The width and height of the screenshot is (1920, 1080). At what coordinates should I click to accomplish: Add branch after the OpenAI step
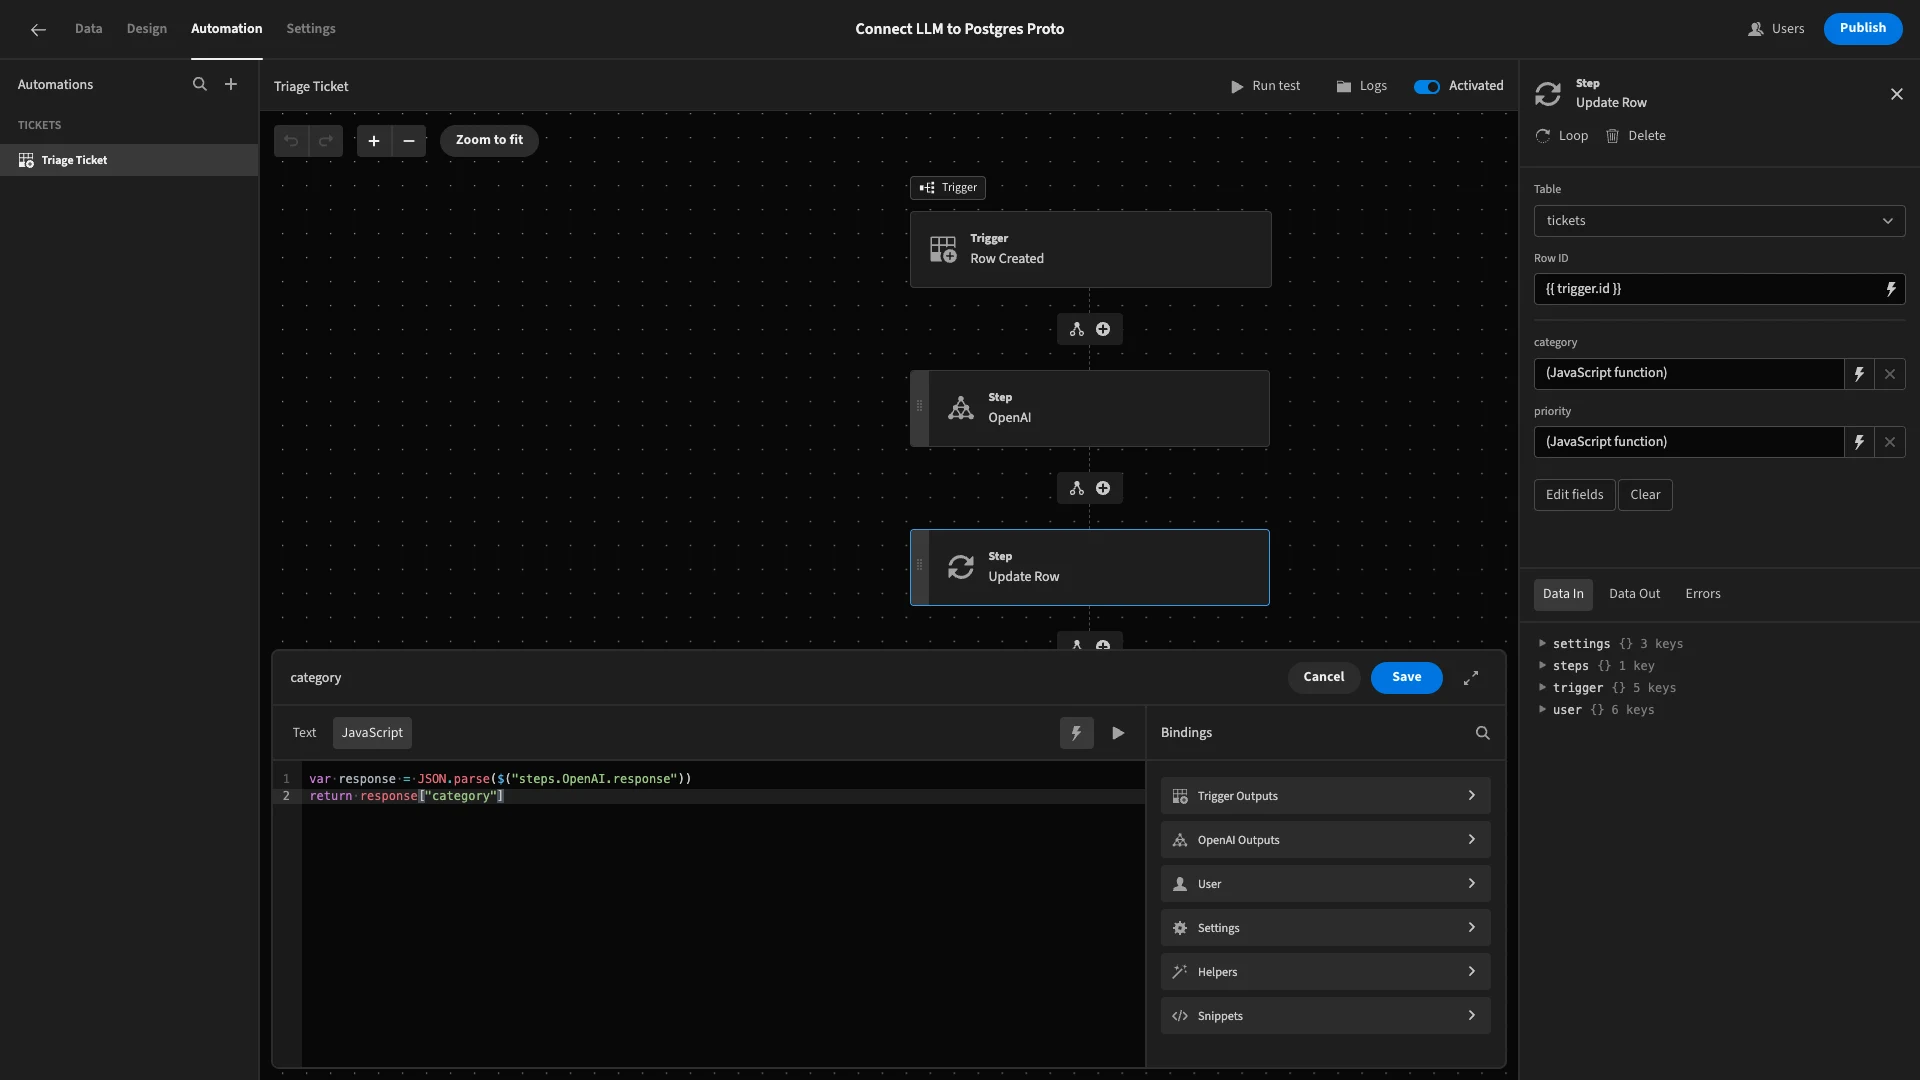point(1077,488)
